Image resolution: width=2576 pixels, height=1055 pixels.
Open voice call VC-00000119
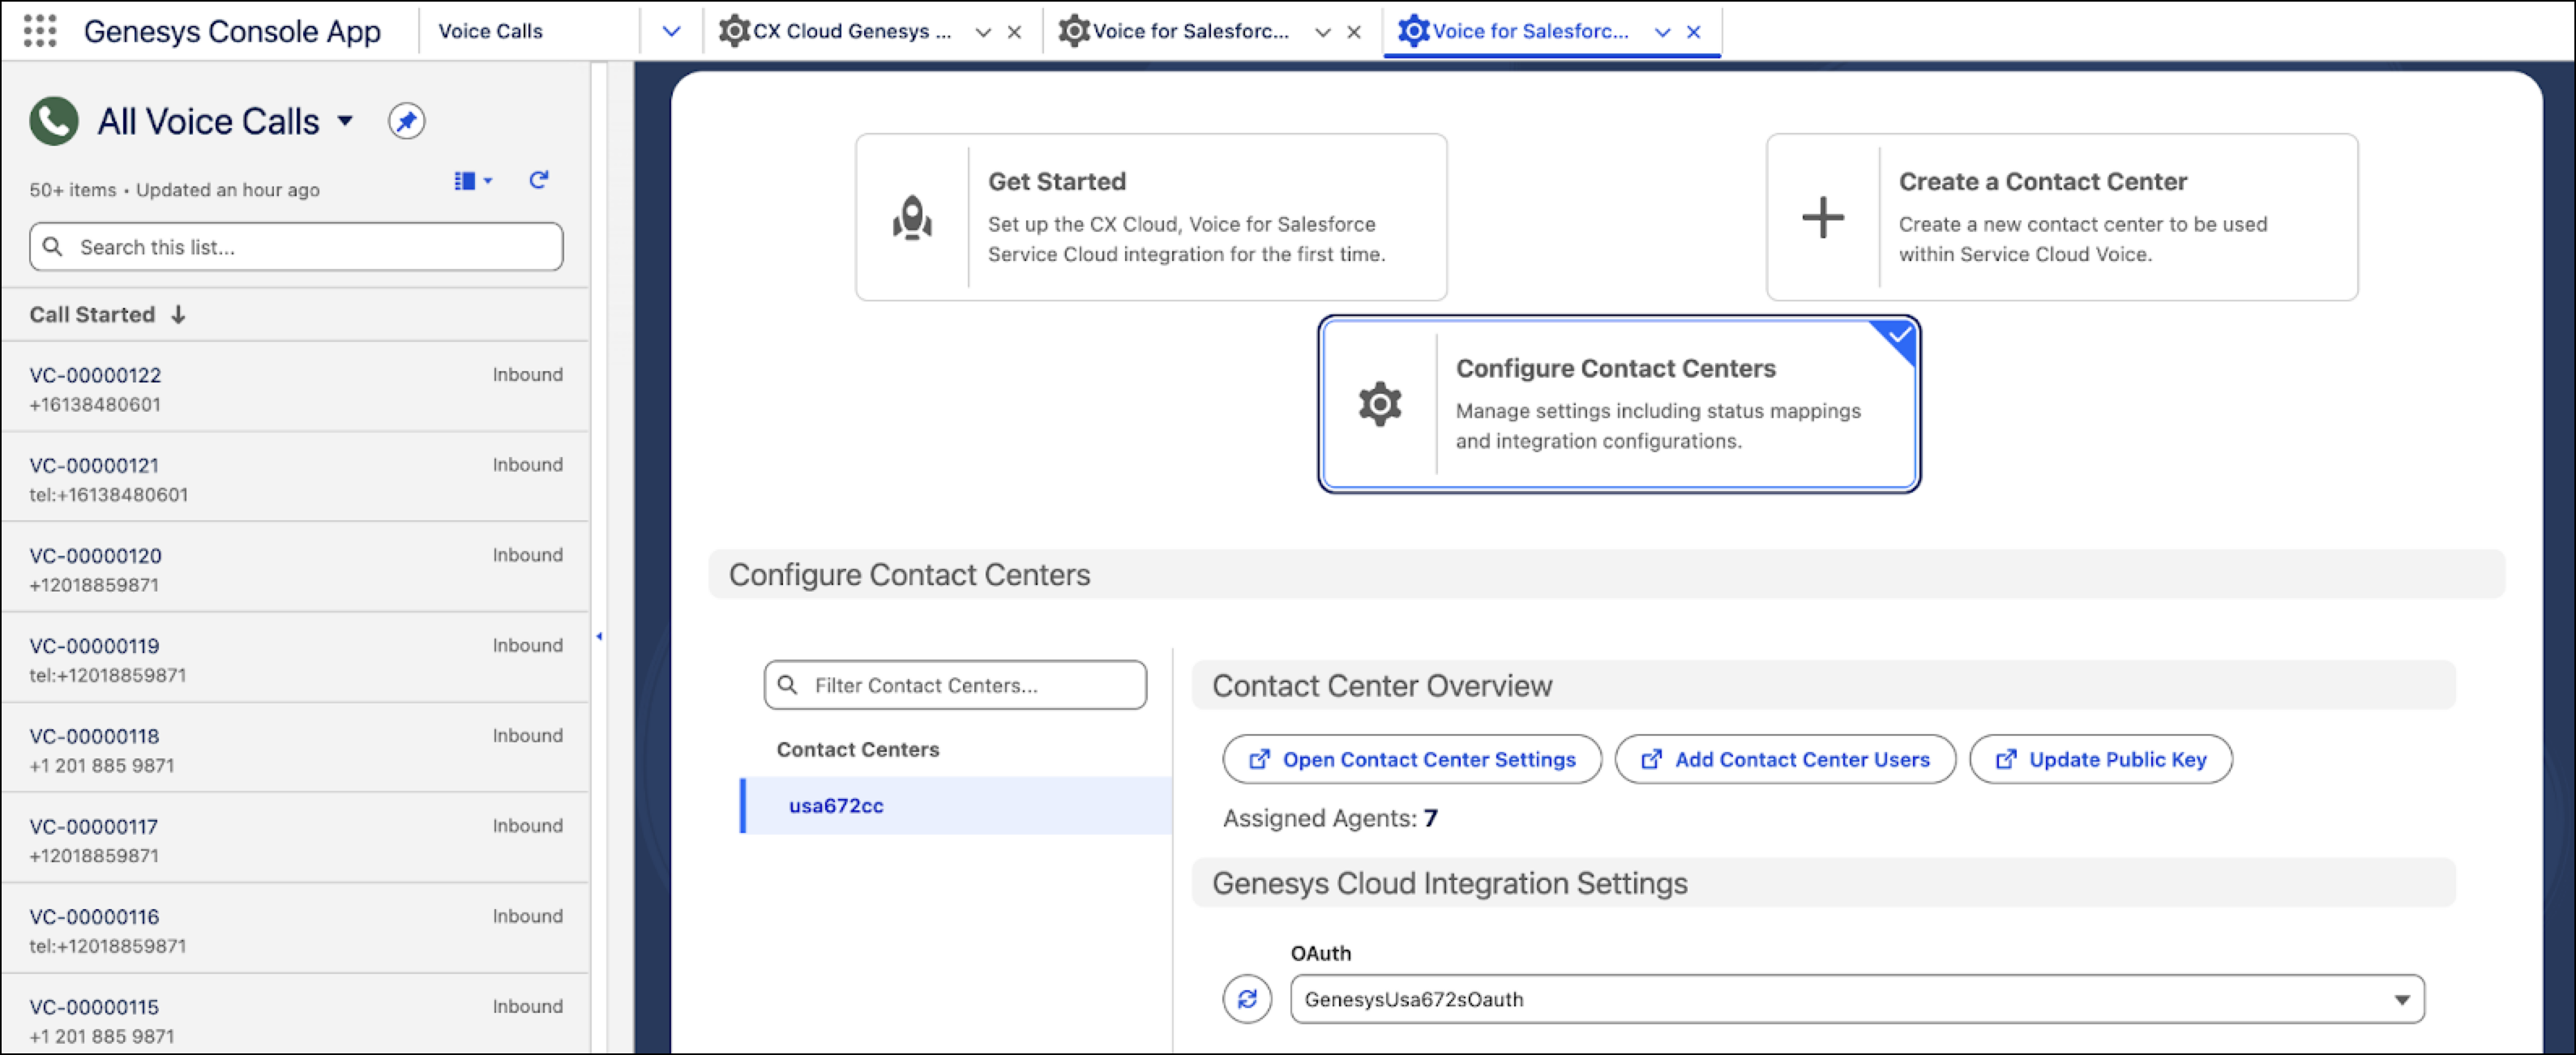point(94,645)
